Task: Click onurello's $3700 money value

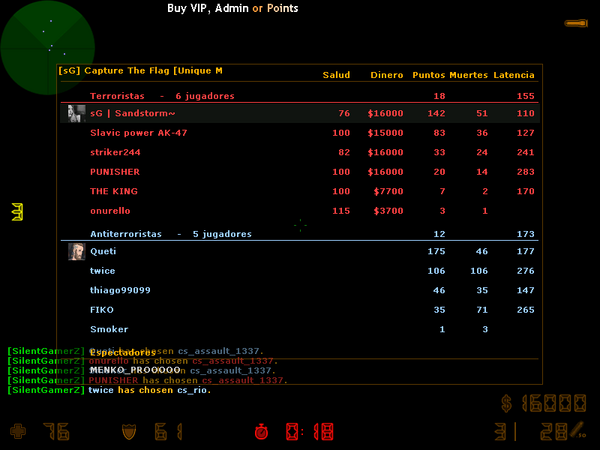Action: [x=388, y=211]
